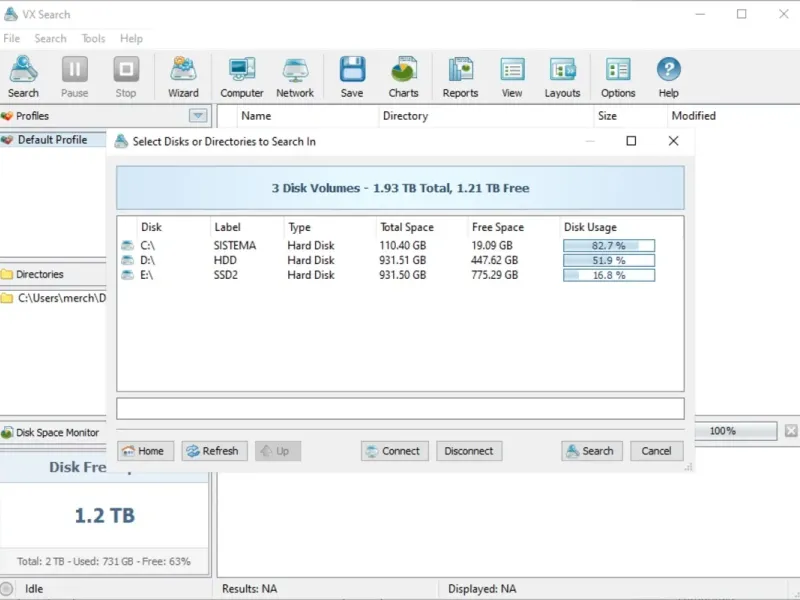This screenshot has width=800, height=600.
Task: Click the 82.7 % disk usage bar
Action: coord(609,245)
